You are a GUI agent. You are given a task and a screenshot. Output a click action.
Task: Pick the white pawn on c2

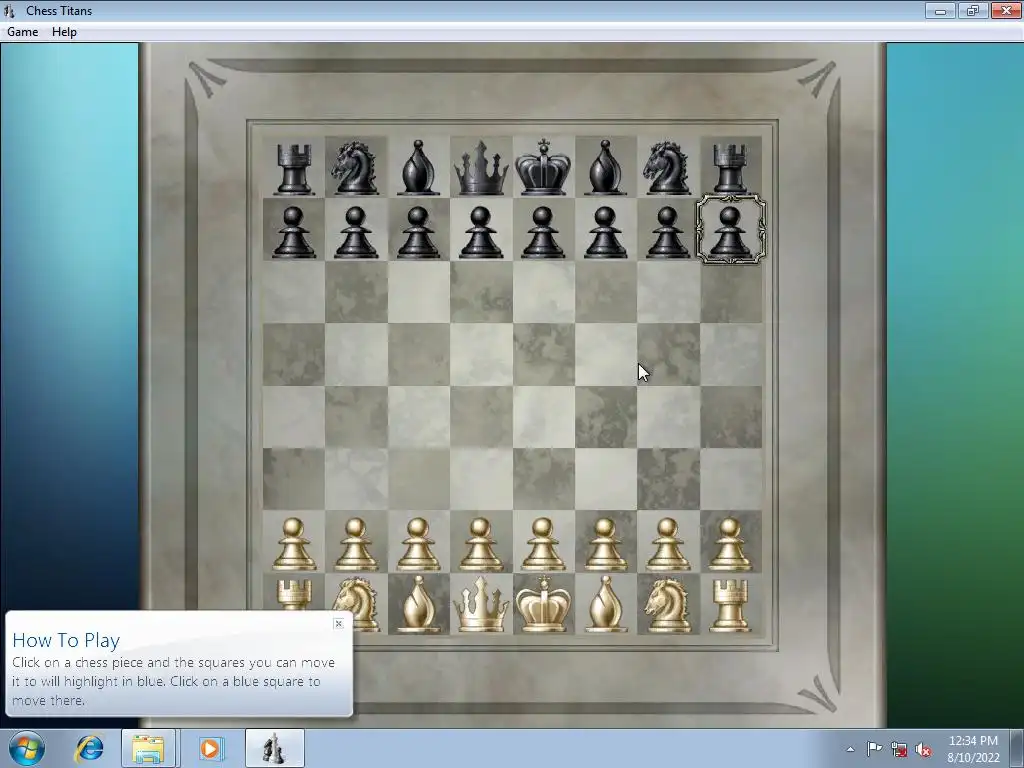click(x=418, y=544)
